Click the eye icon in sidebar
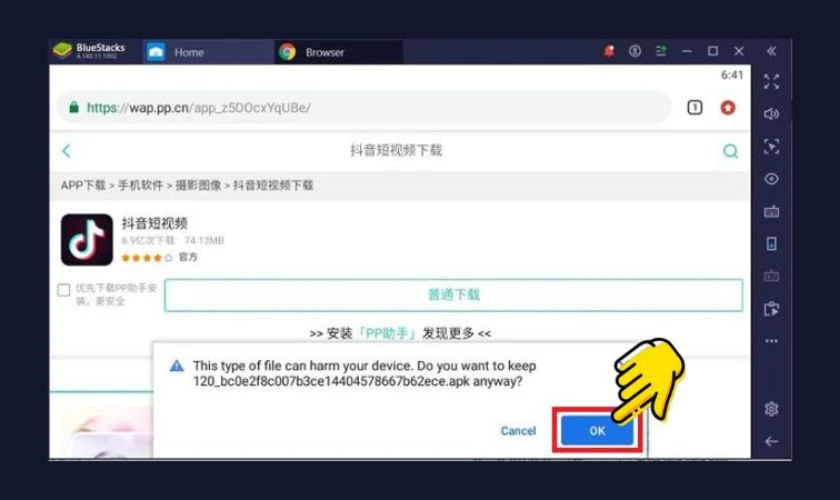The width and height of the screenshot is (840, 500). [771, 179]
